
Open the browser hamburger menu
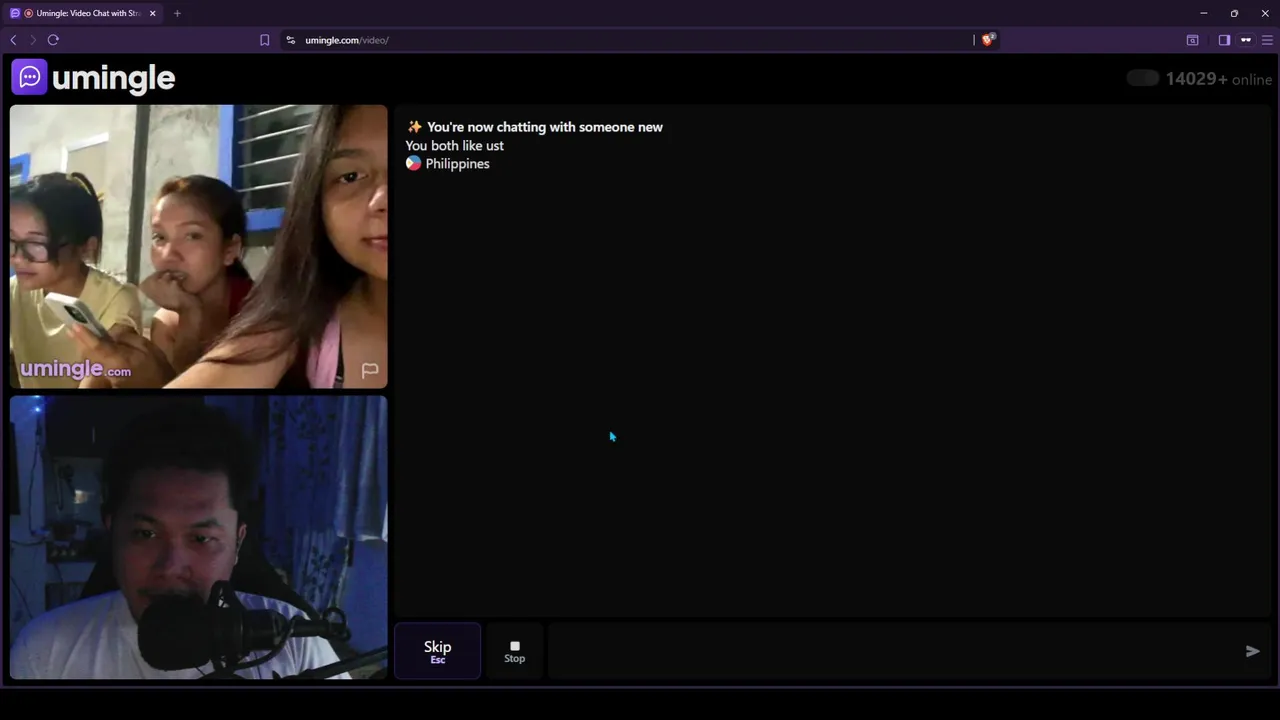(x=1267, y=40)
